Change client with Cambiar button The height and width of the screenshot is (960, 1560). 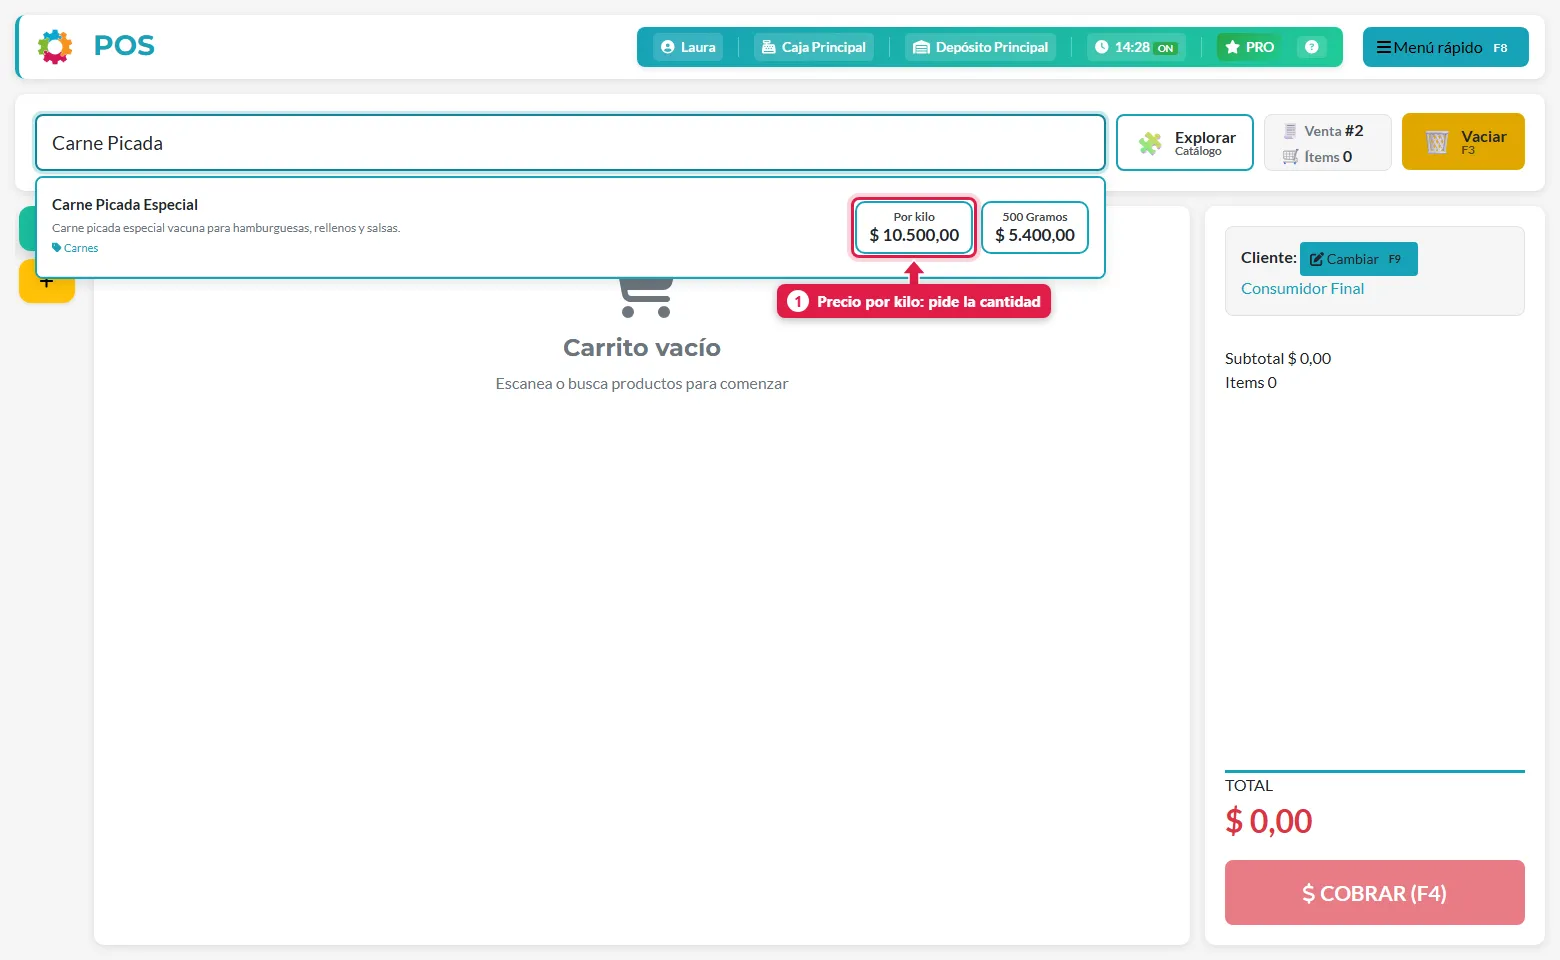pyautogui.click(x=1358, y=259)
